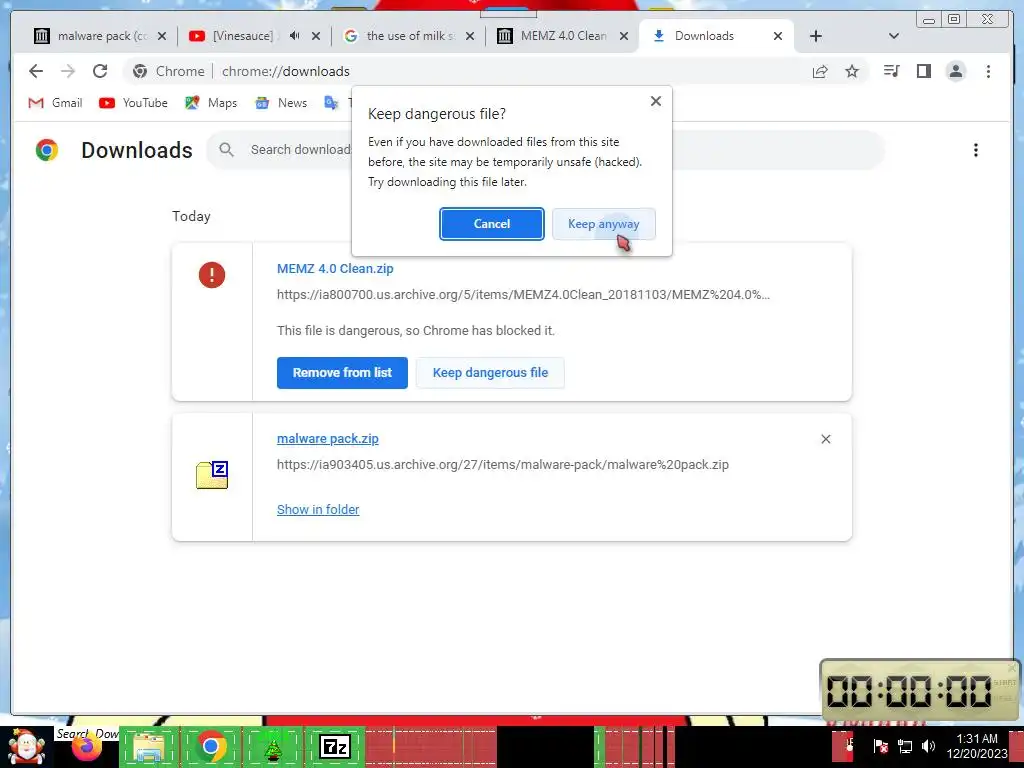The image size is (1024, 768).
Task: Open Gmail bookmark
Action: click(x=55, y=103)
